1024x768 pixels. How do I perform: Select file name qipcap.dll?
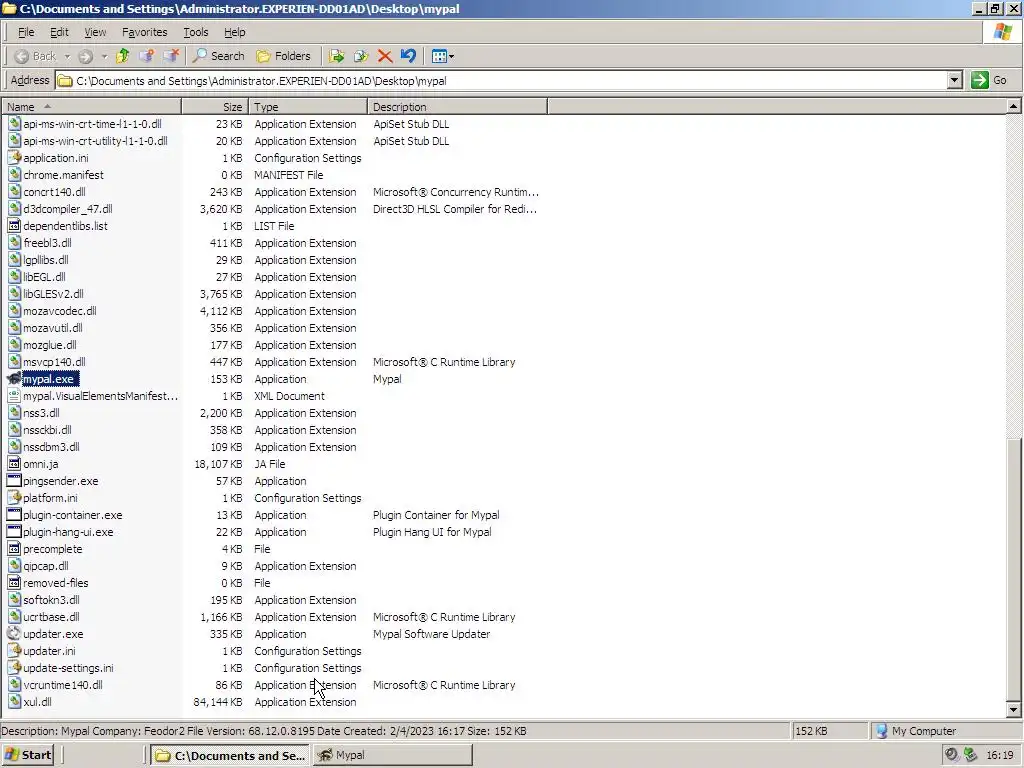[46, 566]
